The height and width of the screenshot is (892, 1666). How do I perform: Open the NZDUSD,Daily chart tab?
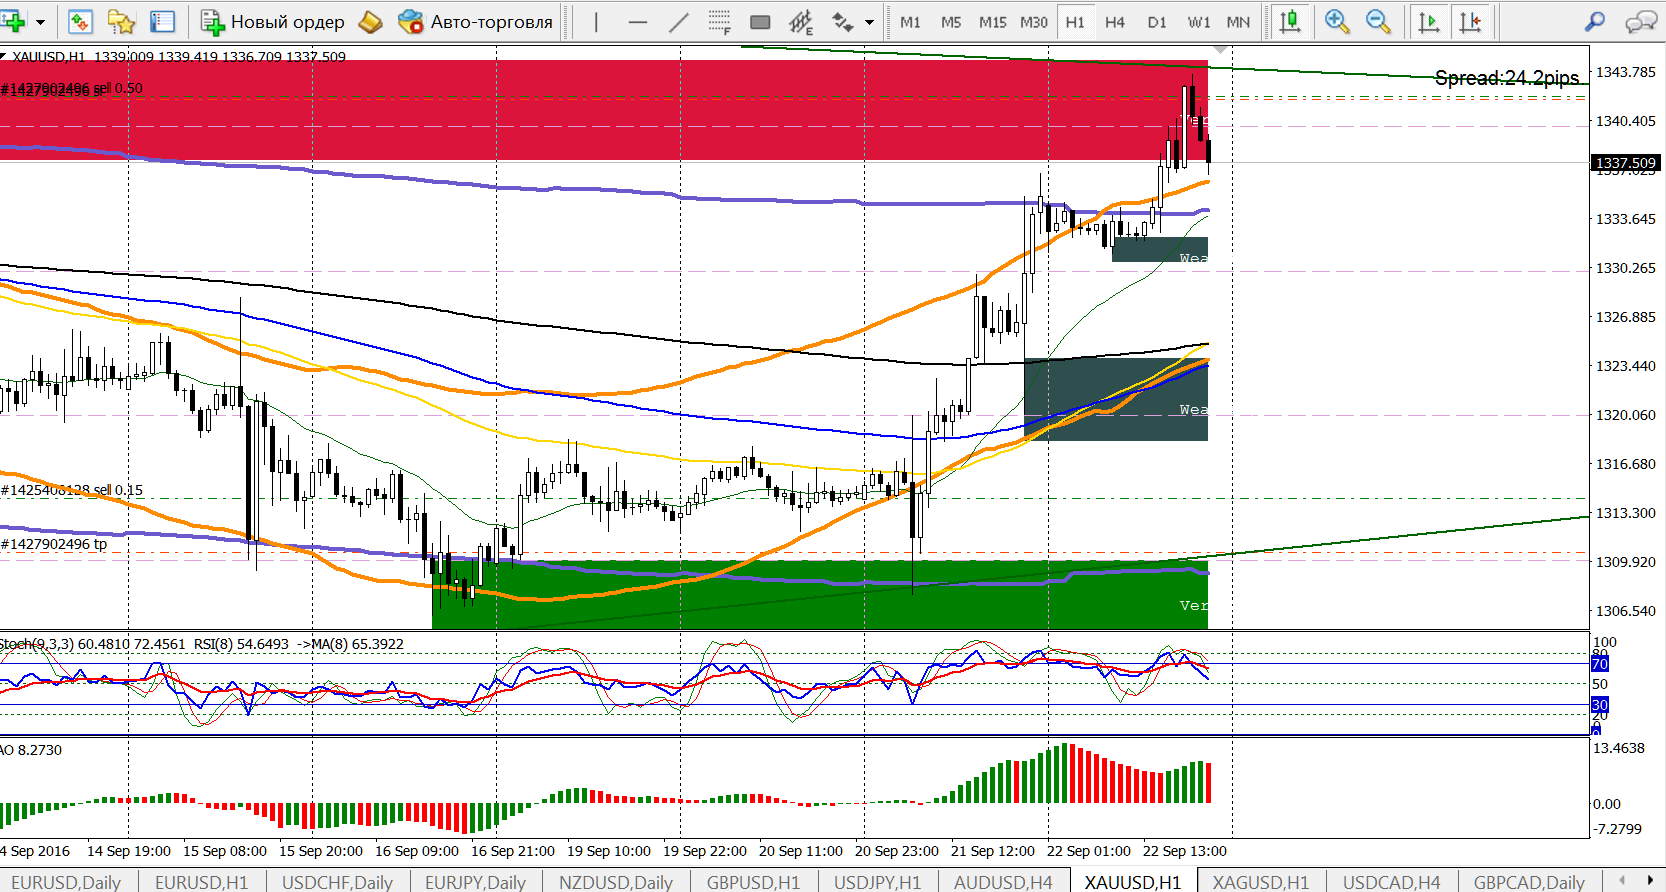[x=616, y=882]
